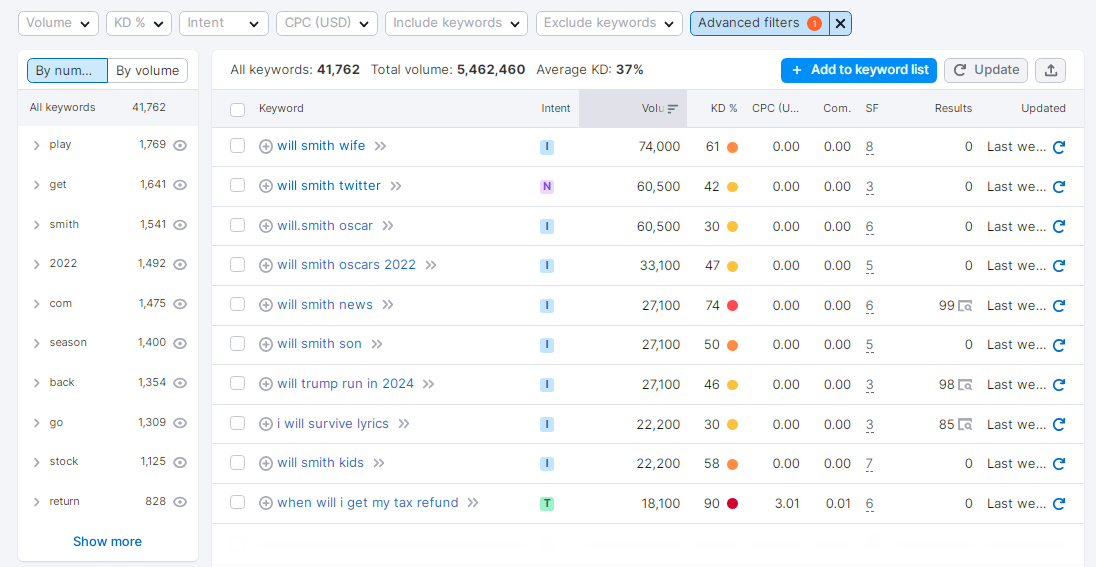Sort by Results column header
The image size is (1096, 567).
coord(953,108)
